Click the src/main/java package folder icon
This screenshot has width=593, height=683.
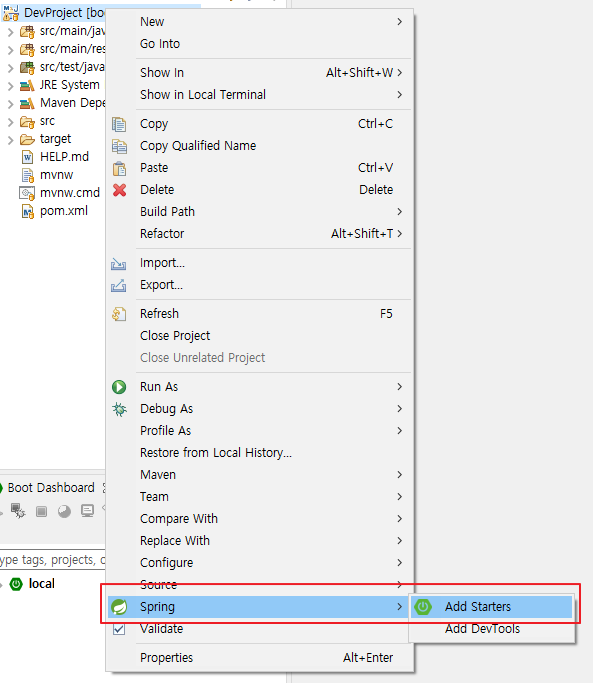point(27,32)
